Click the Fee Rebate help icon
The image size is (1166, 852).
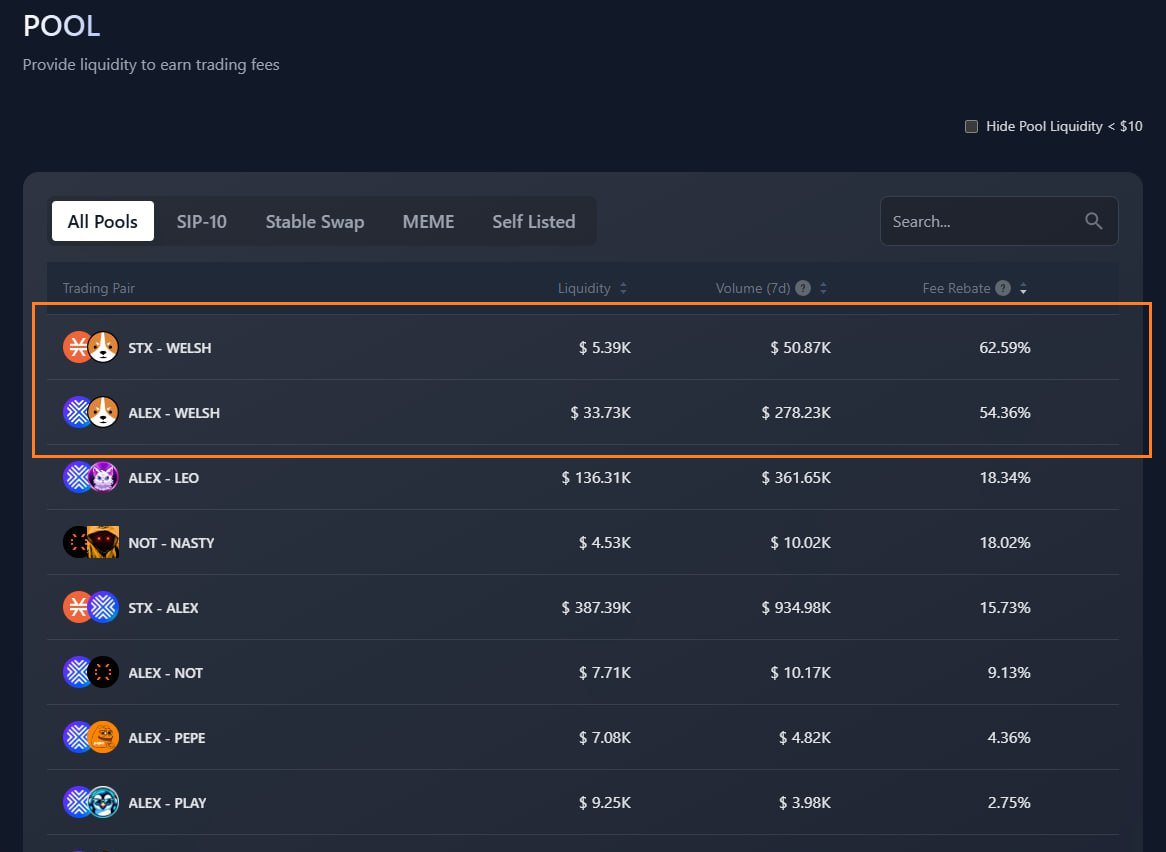click(1002, 288)
